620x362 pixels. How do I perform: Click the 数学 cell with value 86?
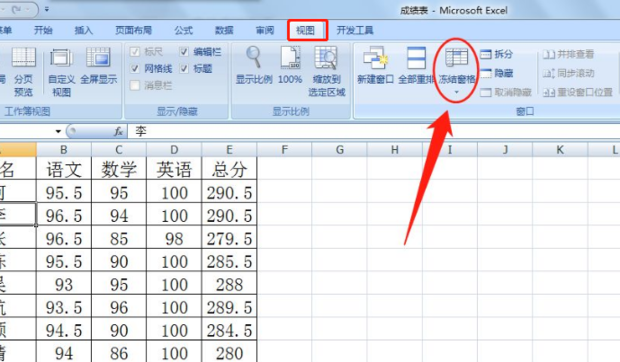[x=119, y=352]
